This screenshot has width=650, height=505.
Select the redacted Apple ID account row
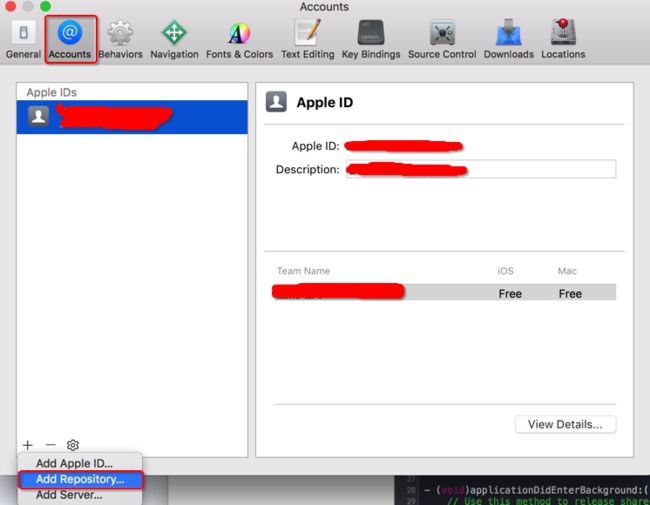tap(132, 117)
